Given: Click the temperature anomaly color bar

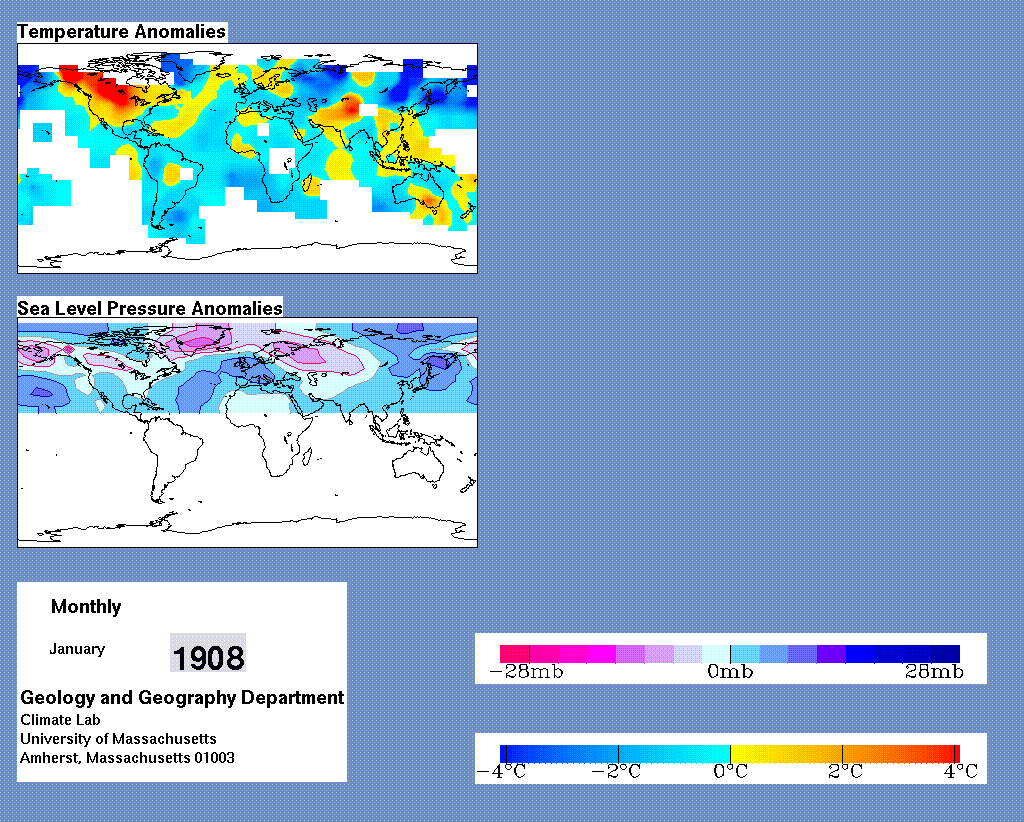Looking at the screenshot, I should coord(730,754).
